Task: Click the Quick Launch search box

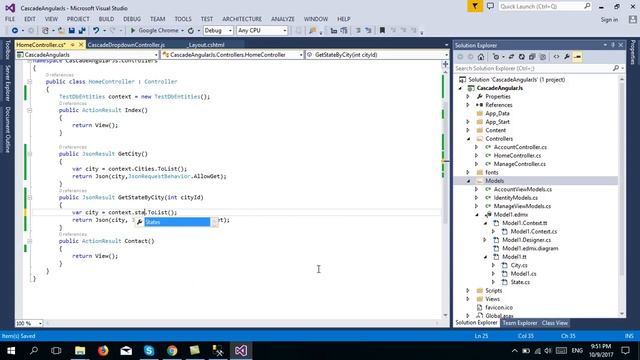Action: (x=545, y=6)
